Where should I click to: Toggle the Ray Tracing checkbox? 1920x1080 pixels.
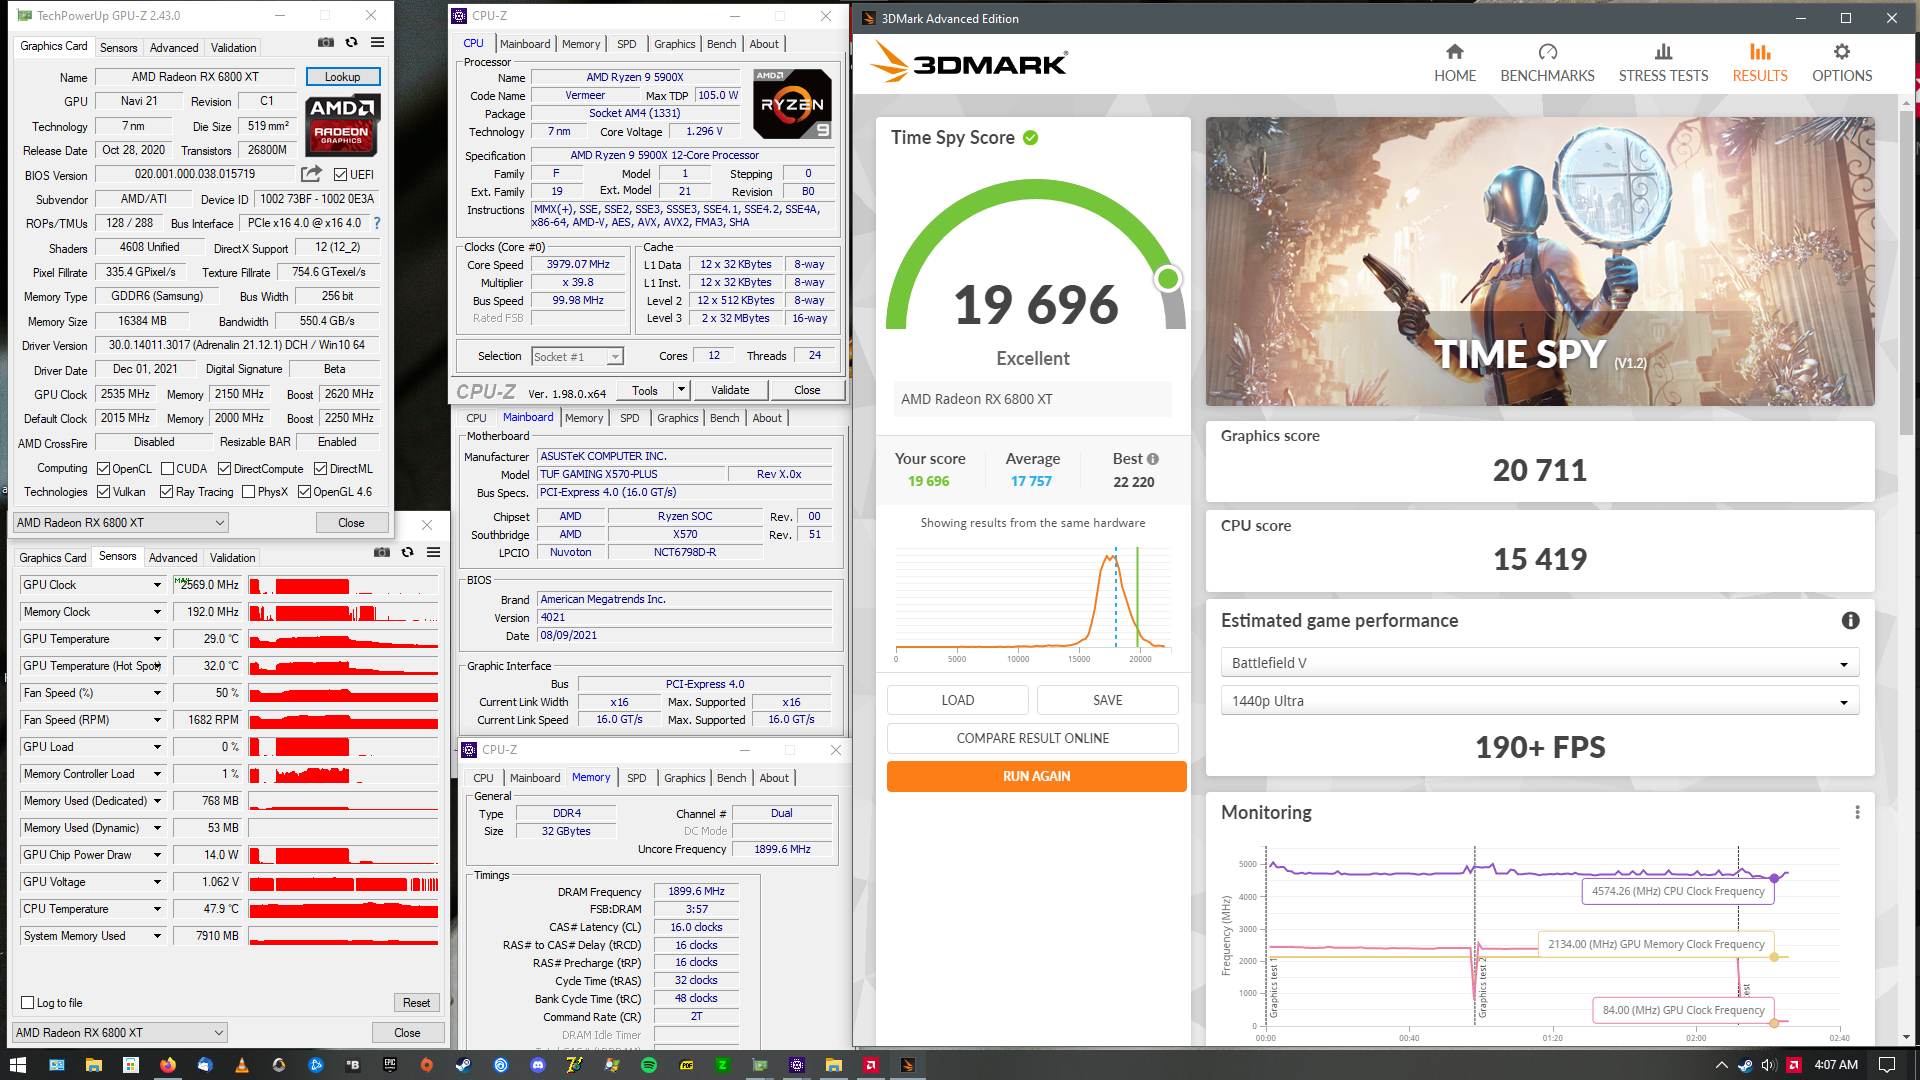coord(166,492)
